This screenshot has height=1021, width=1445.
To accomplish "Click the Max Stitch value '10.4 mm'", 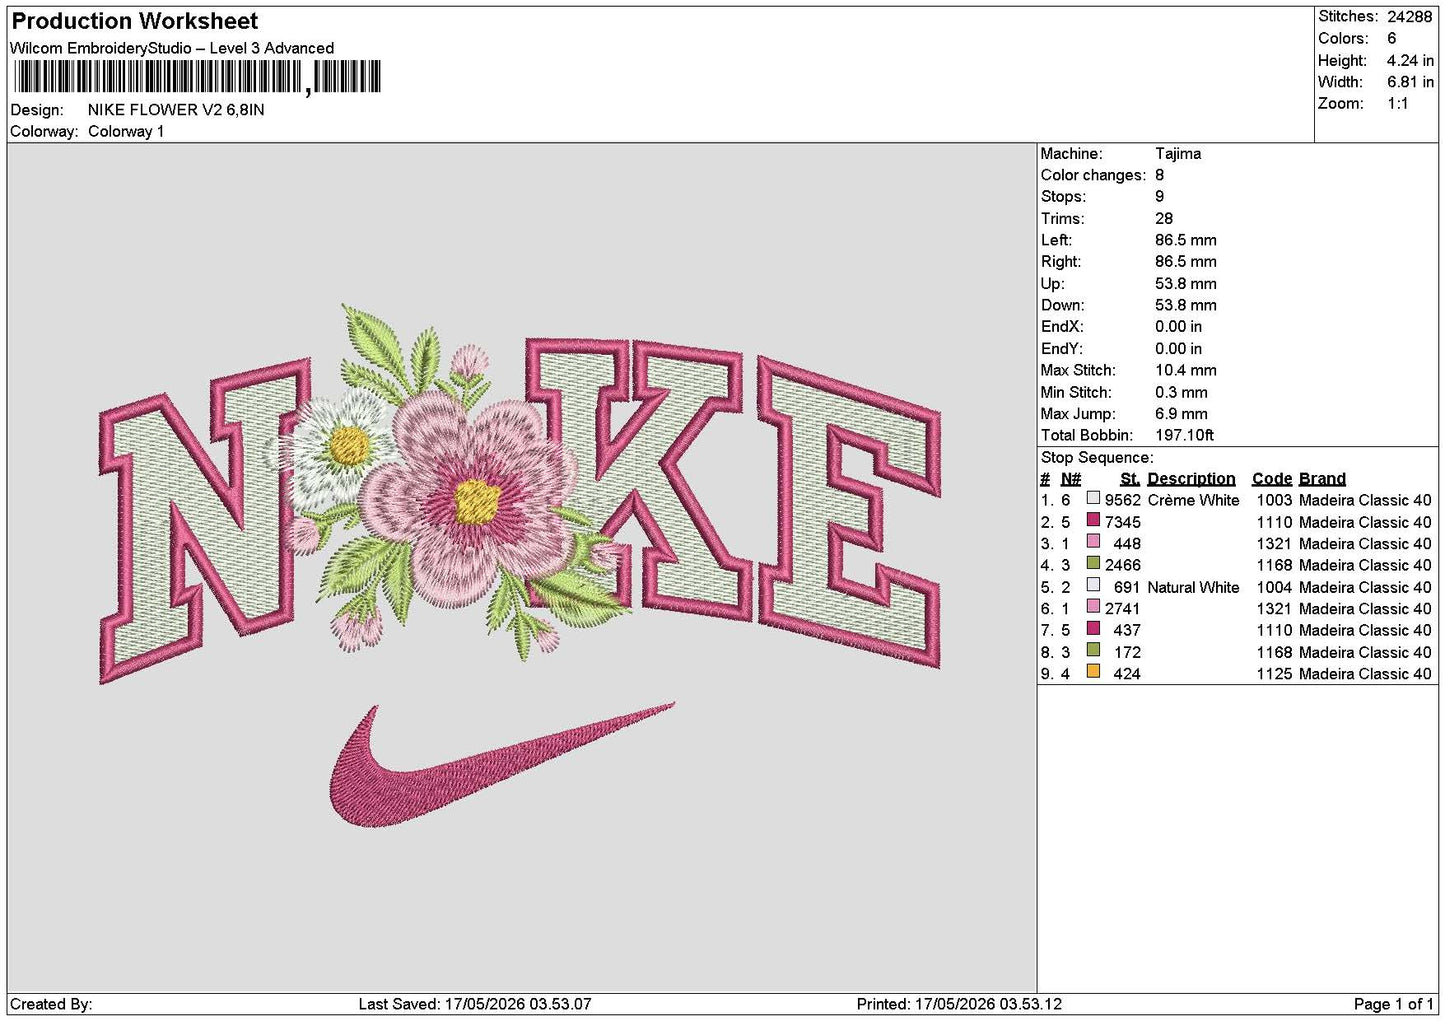I will click(x=1186, y=370).
